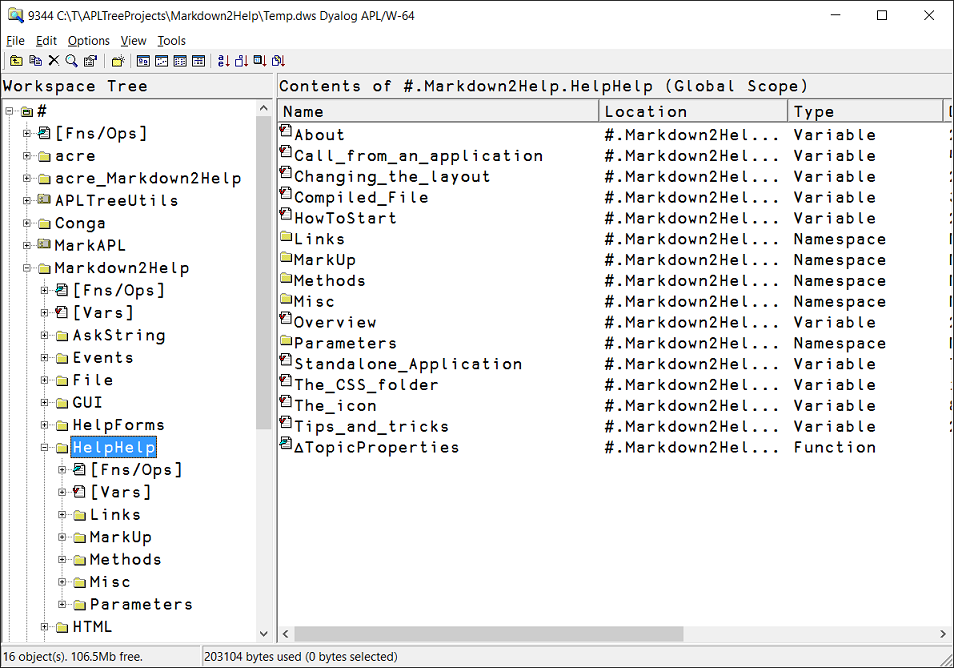Expand the MarkAPL tree node

(x=27, y=245)
